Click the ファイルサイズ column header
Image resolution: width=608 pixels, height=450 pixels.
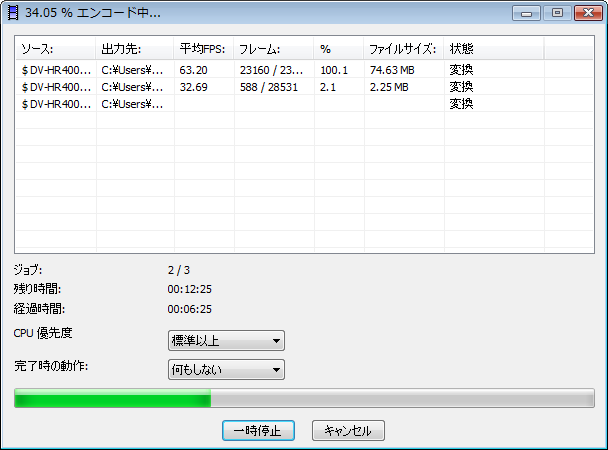(402, 49)
